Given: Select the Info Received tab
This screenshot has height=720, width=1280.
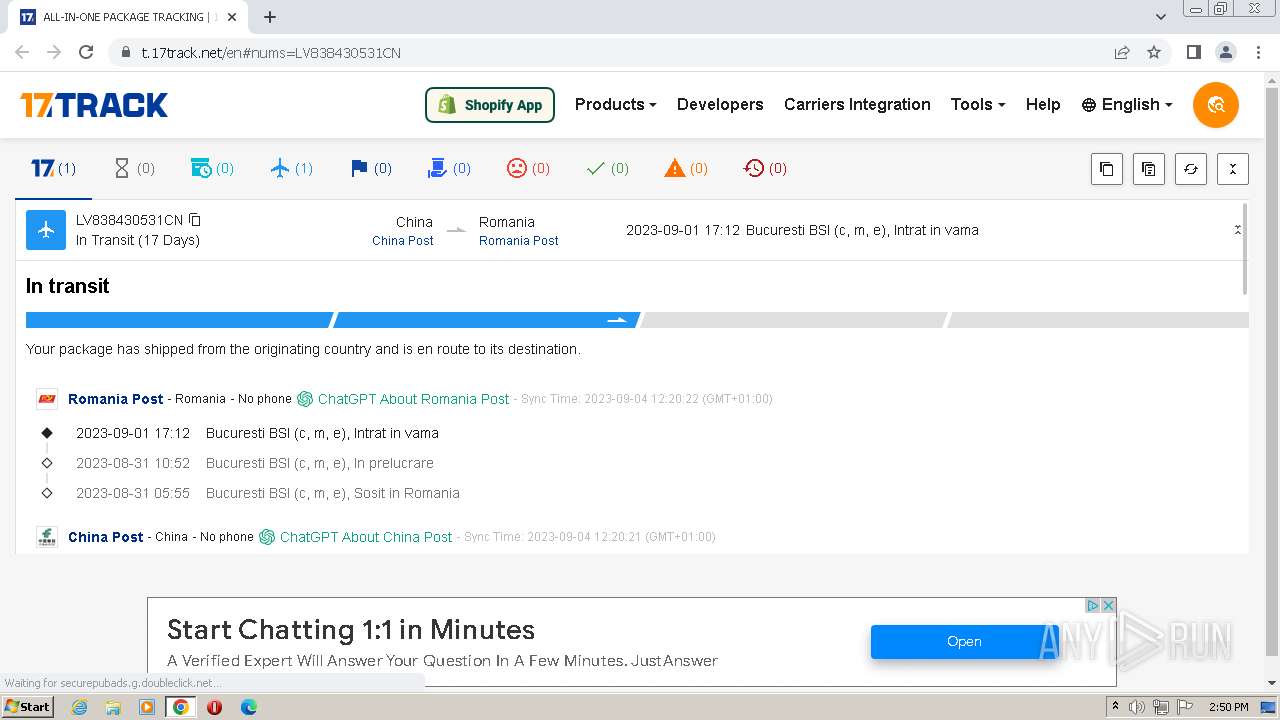Looking at the screenshot, I should (x=212, y=168).
